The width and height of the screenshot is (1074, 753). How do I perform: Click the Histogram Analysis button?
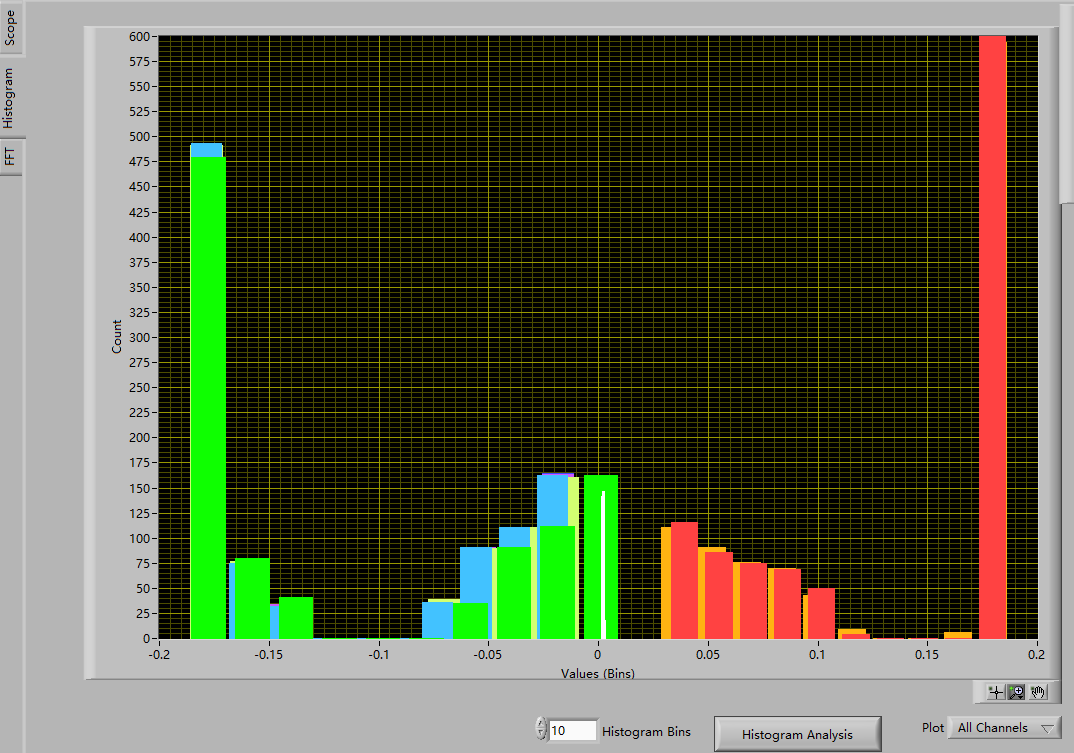pos(797,735)
